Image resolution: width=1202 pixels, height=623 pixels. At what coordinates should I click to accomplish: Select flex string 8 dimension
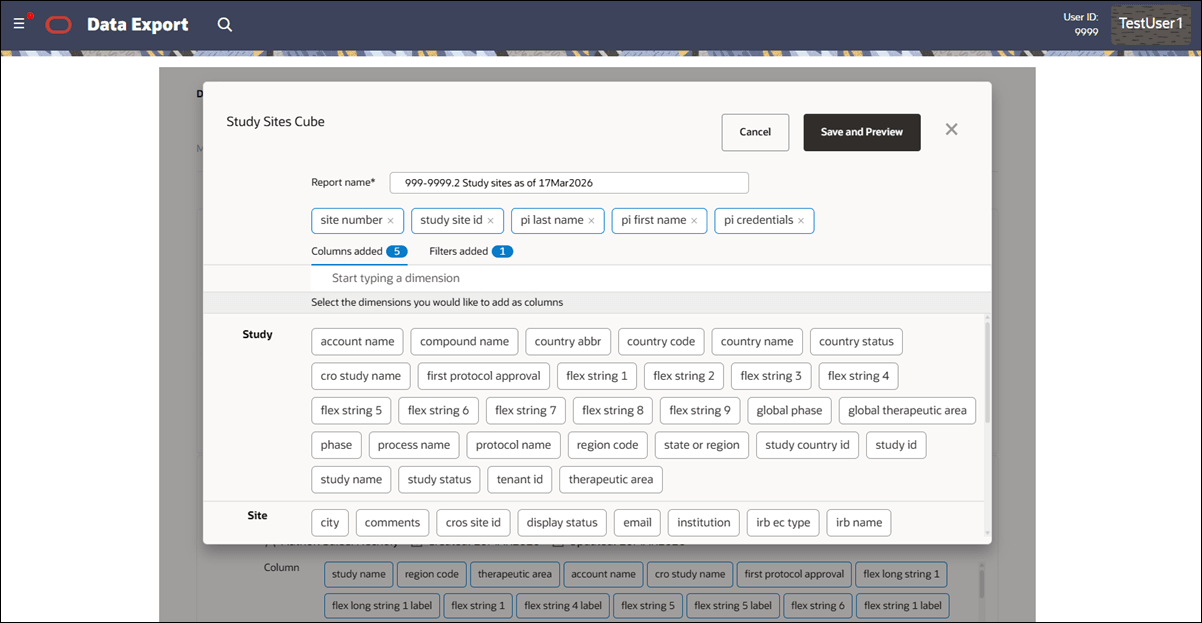(x=613, y=410)
